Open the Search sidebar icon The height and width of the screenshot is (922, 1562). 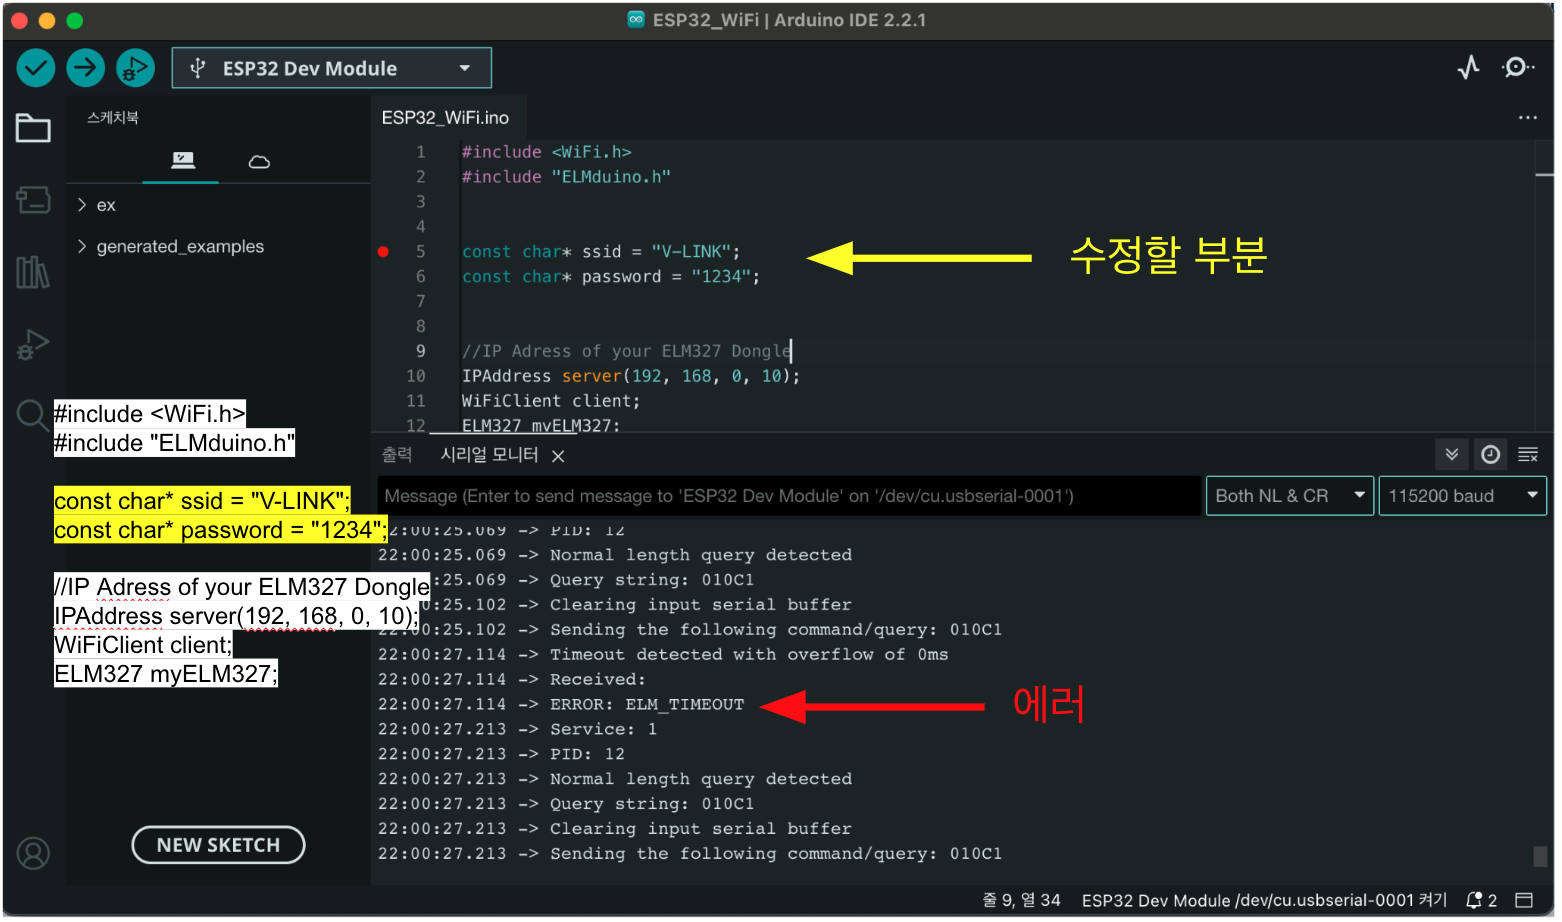tap(33, 415)
